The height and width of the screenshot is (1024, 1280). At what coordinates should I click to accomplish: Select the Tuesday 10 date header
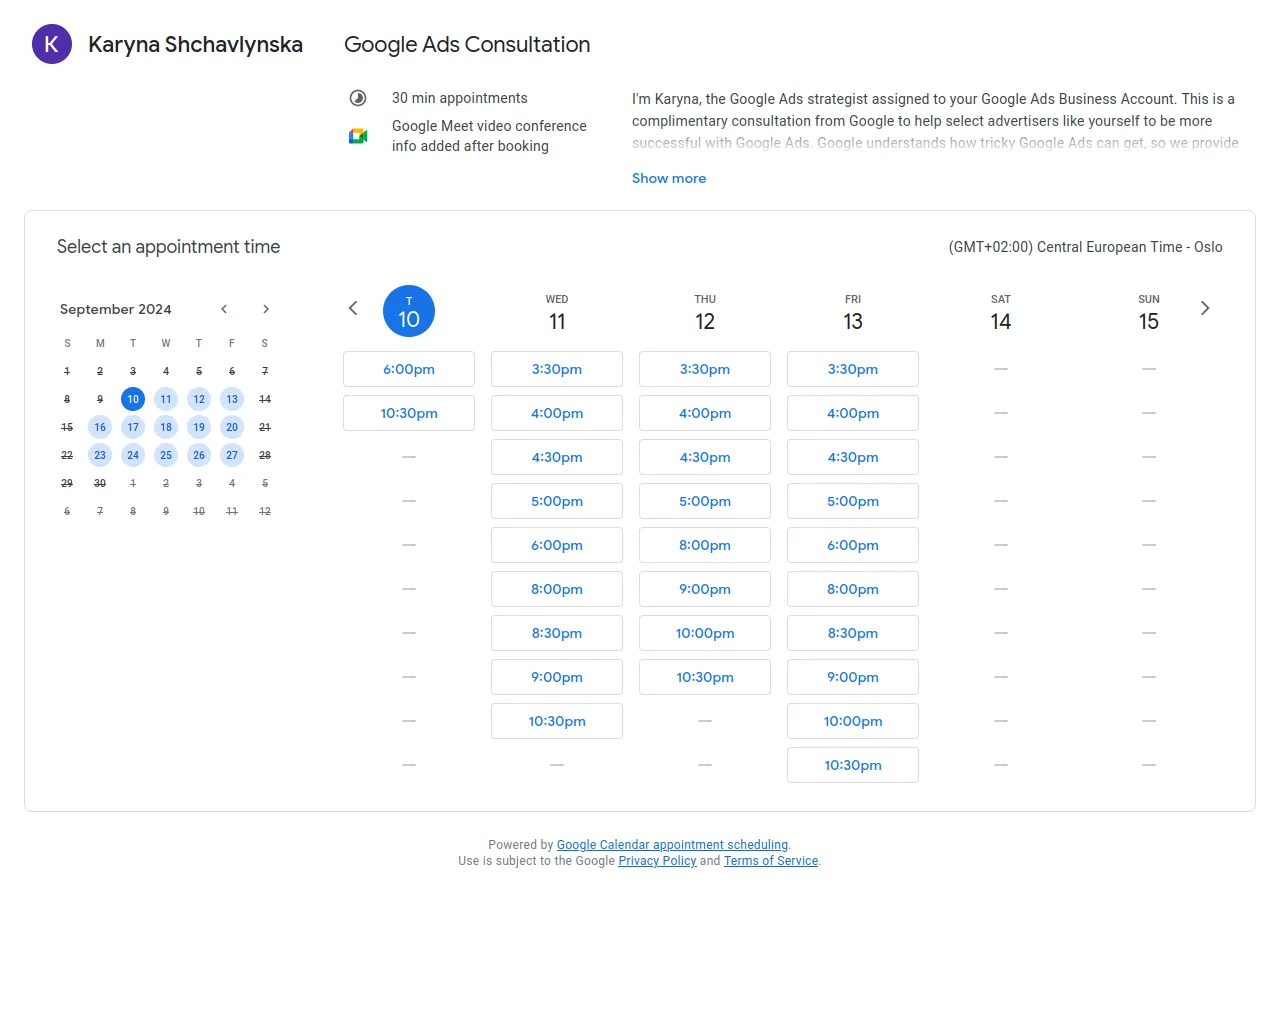[409, 311]
